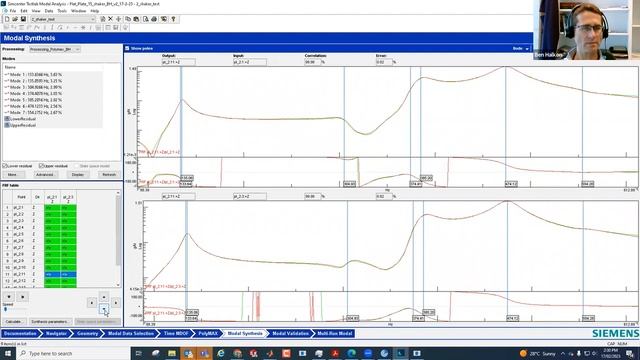Open the View menu
This screenshot has width=640, height=360.
pos(36,11)
